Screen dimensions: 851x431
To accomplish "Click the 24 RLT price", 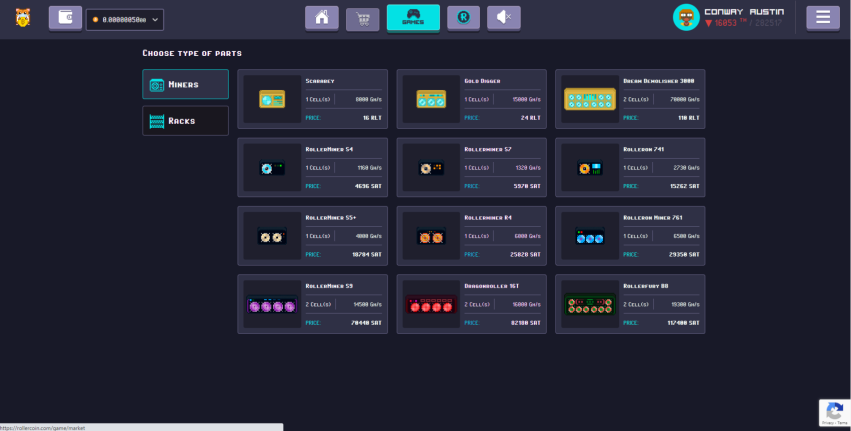I will 531,118.
